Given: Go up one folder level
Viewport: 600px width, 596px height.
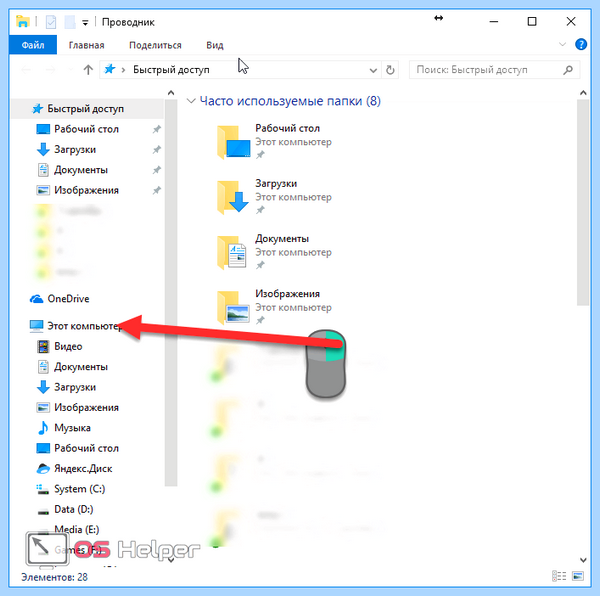Looking at the screenshot, I should click(x=88, y=70).
